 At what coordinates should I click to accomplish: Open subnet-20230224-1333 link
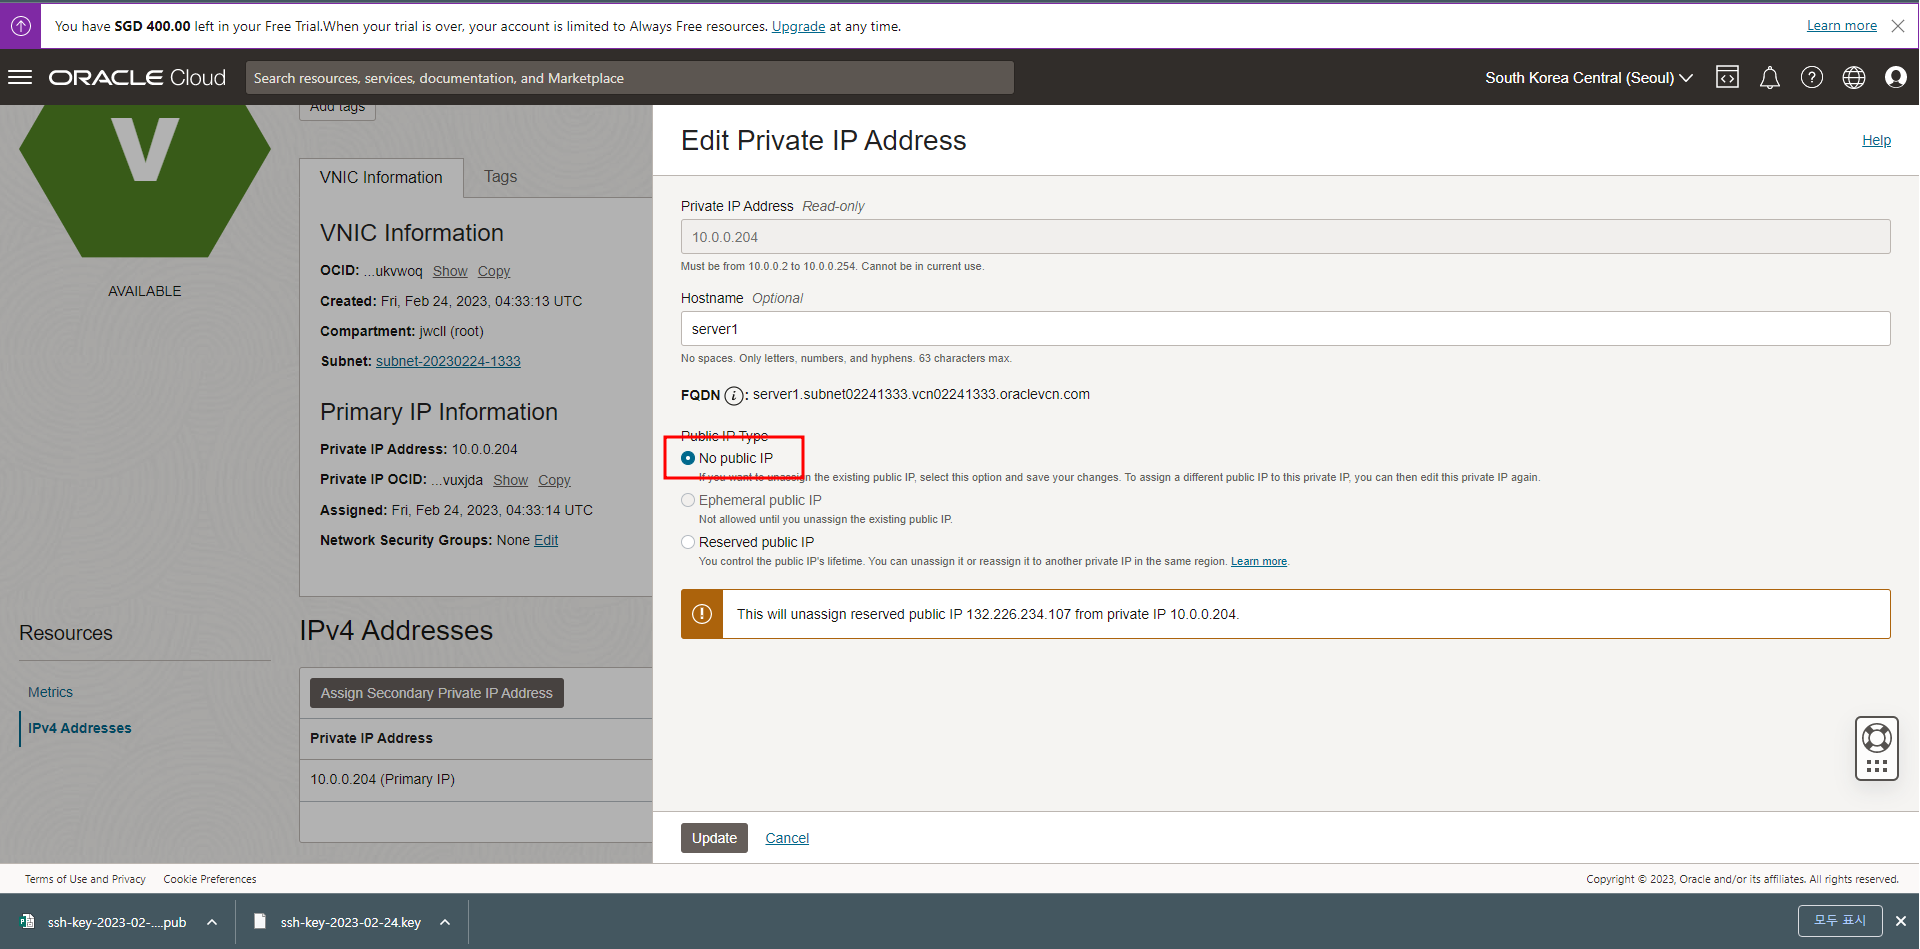(448, 361)
